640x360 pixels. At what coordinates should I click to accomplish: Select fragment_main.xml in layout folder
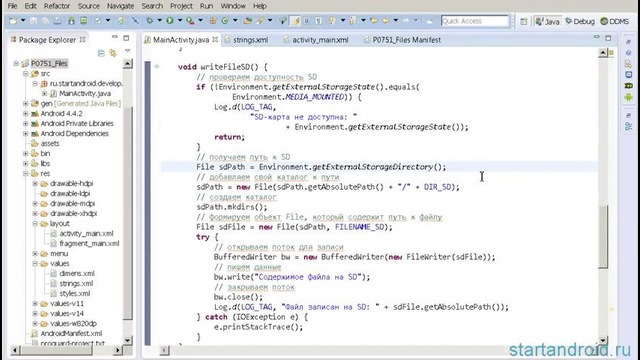tap(89, 244)
